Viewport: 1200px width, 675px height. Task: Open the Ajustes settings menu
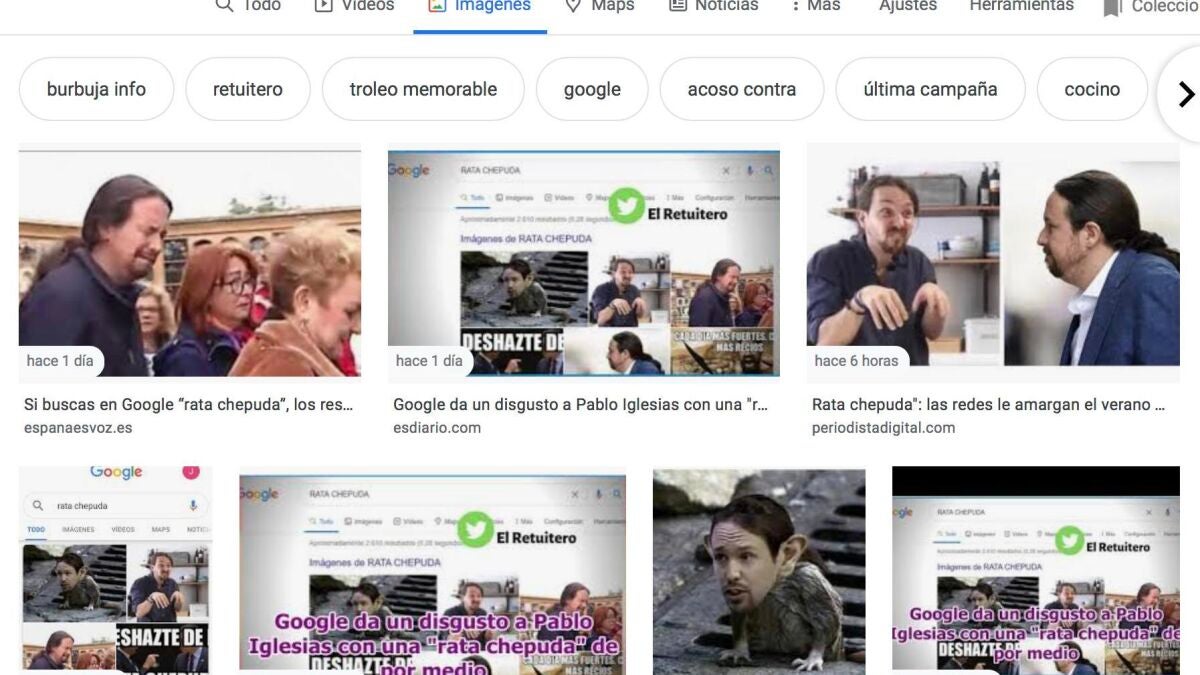[907, 6]
